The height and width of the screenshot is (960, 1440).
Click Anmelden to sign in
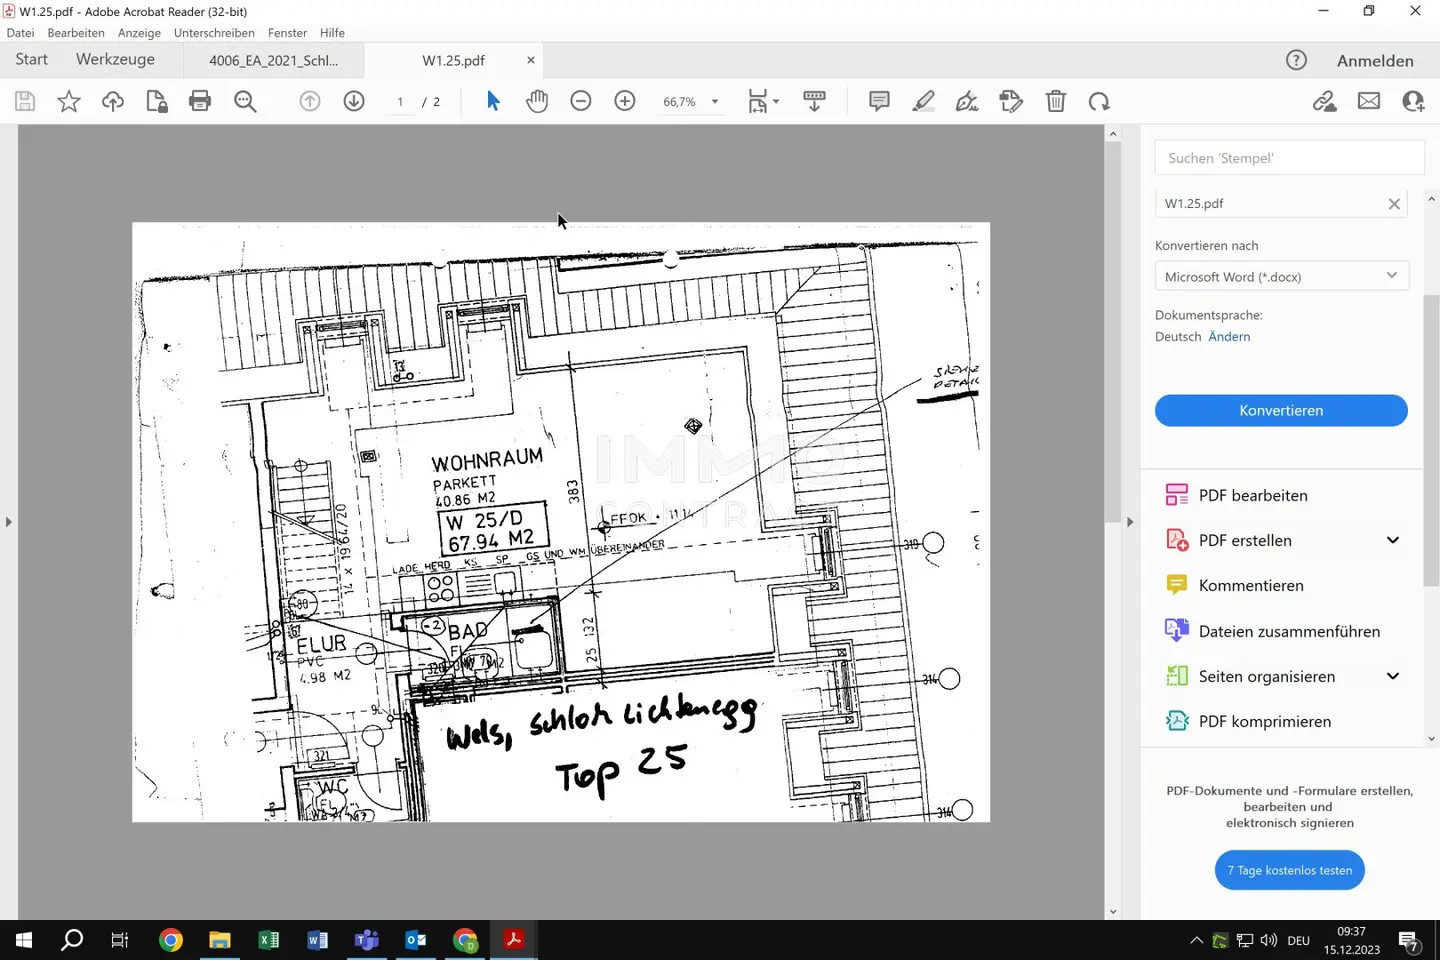pyautogui.click(x=1375, y=61)
